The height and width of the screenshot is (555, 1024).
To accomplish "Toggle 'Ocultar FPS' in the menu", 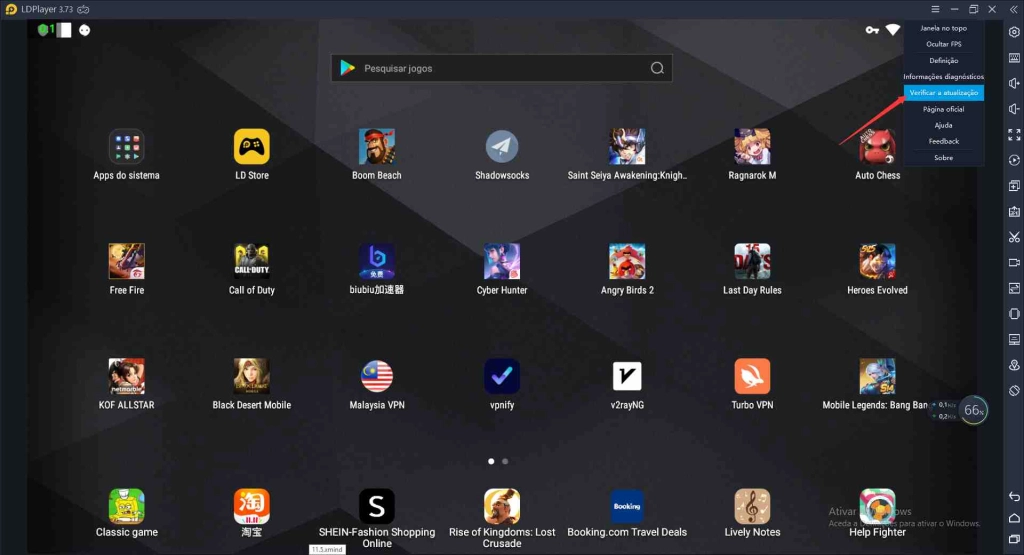I will pos(943,44).
